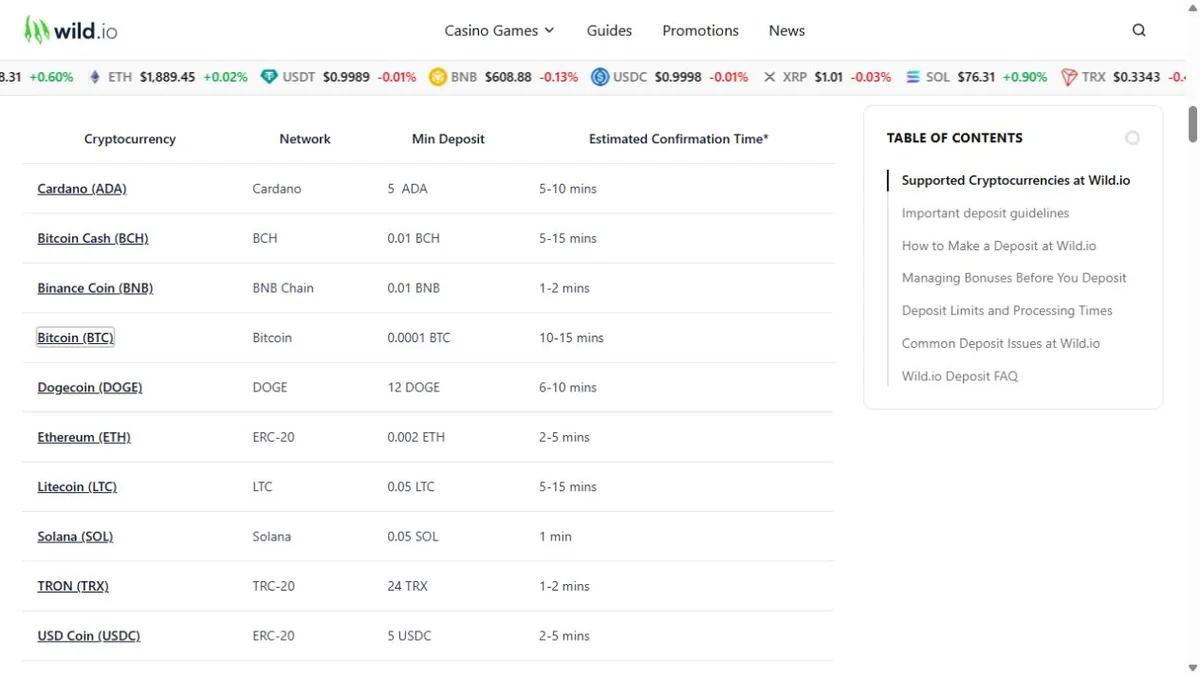The height and width of the screenshot is (675, 1200).
Task: Open the Cardano (ADA) link
Action: [x=82, y=188]
